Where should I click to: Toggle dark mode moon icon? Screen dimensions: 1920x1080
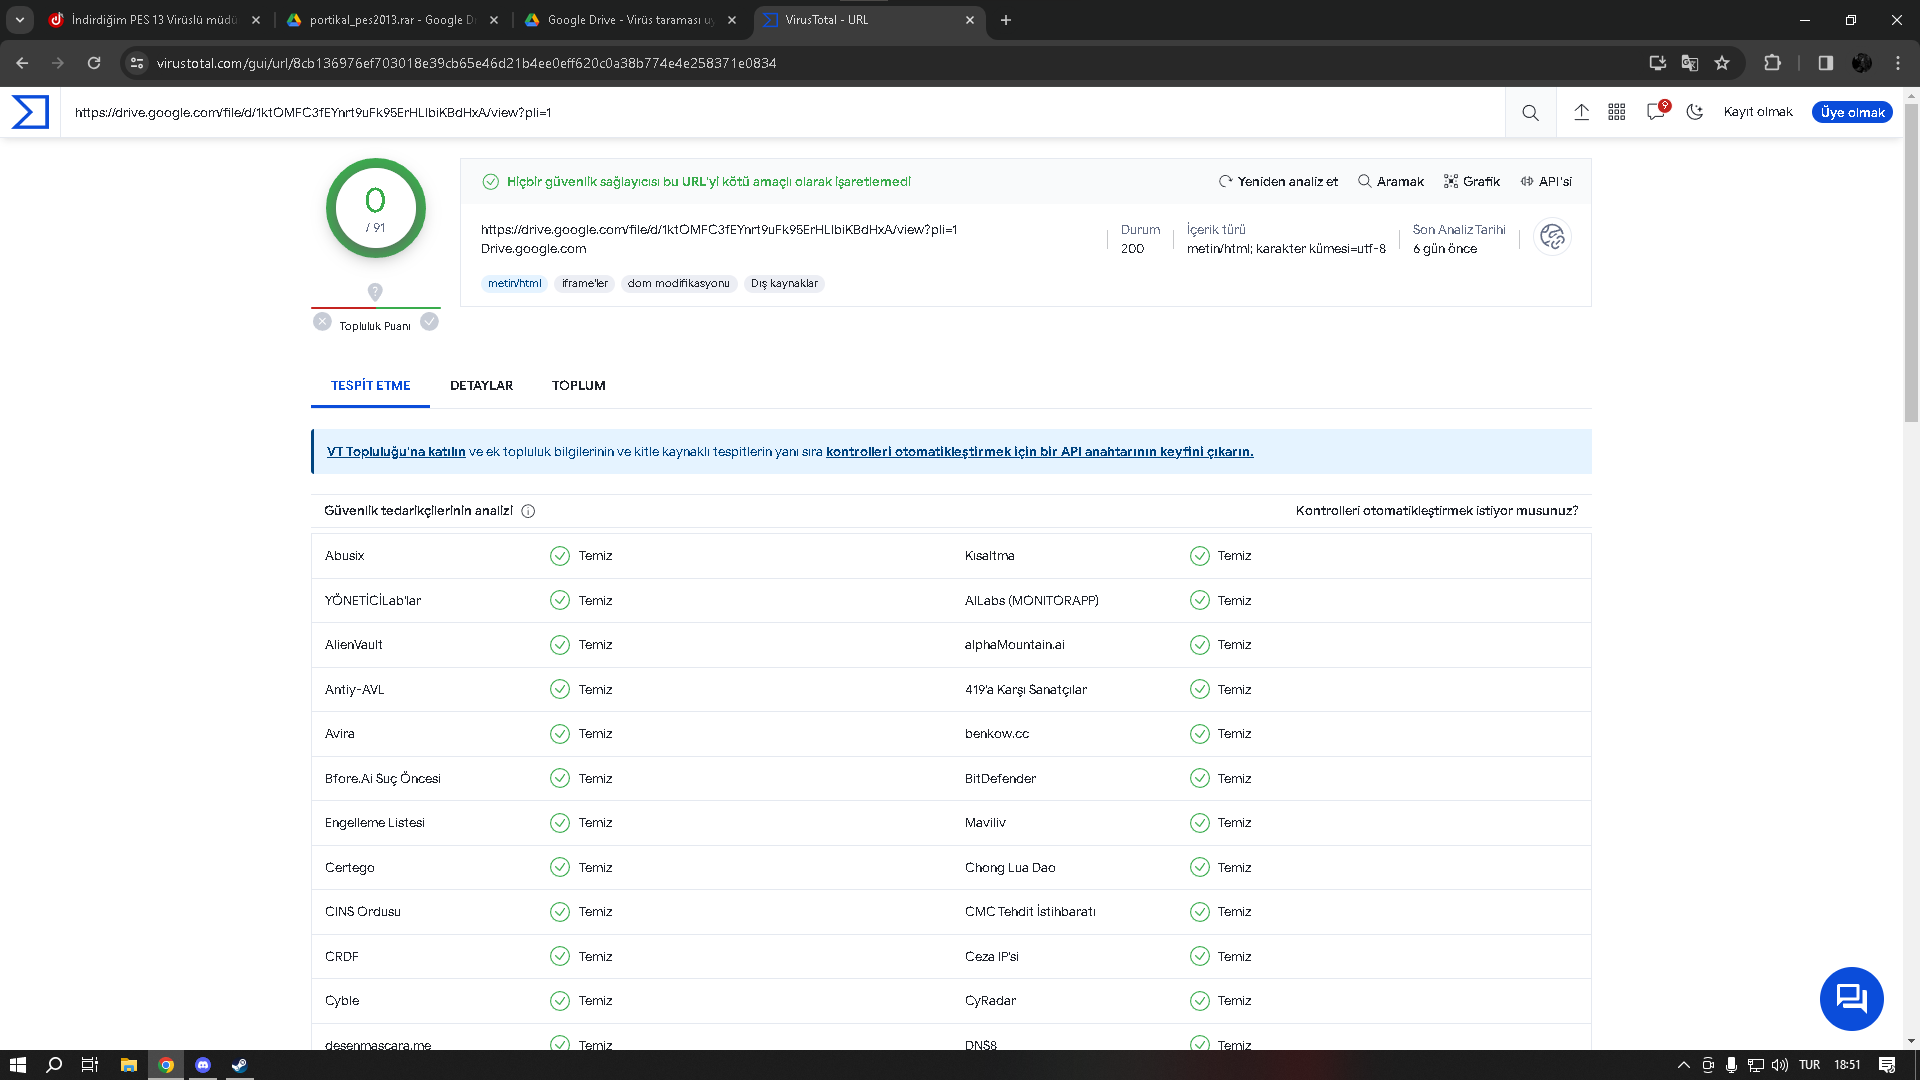(1694, 112)
